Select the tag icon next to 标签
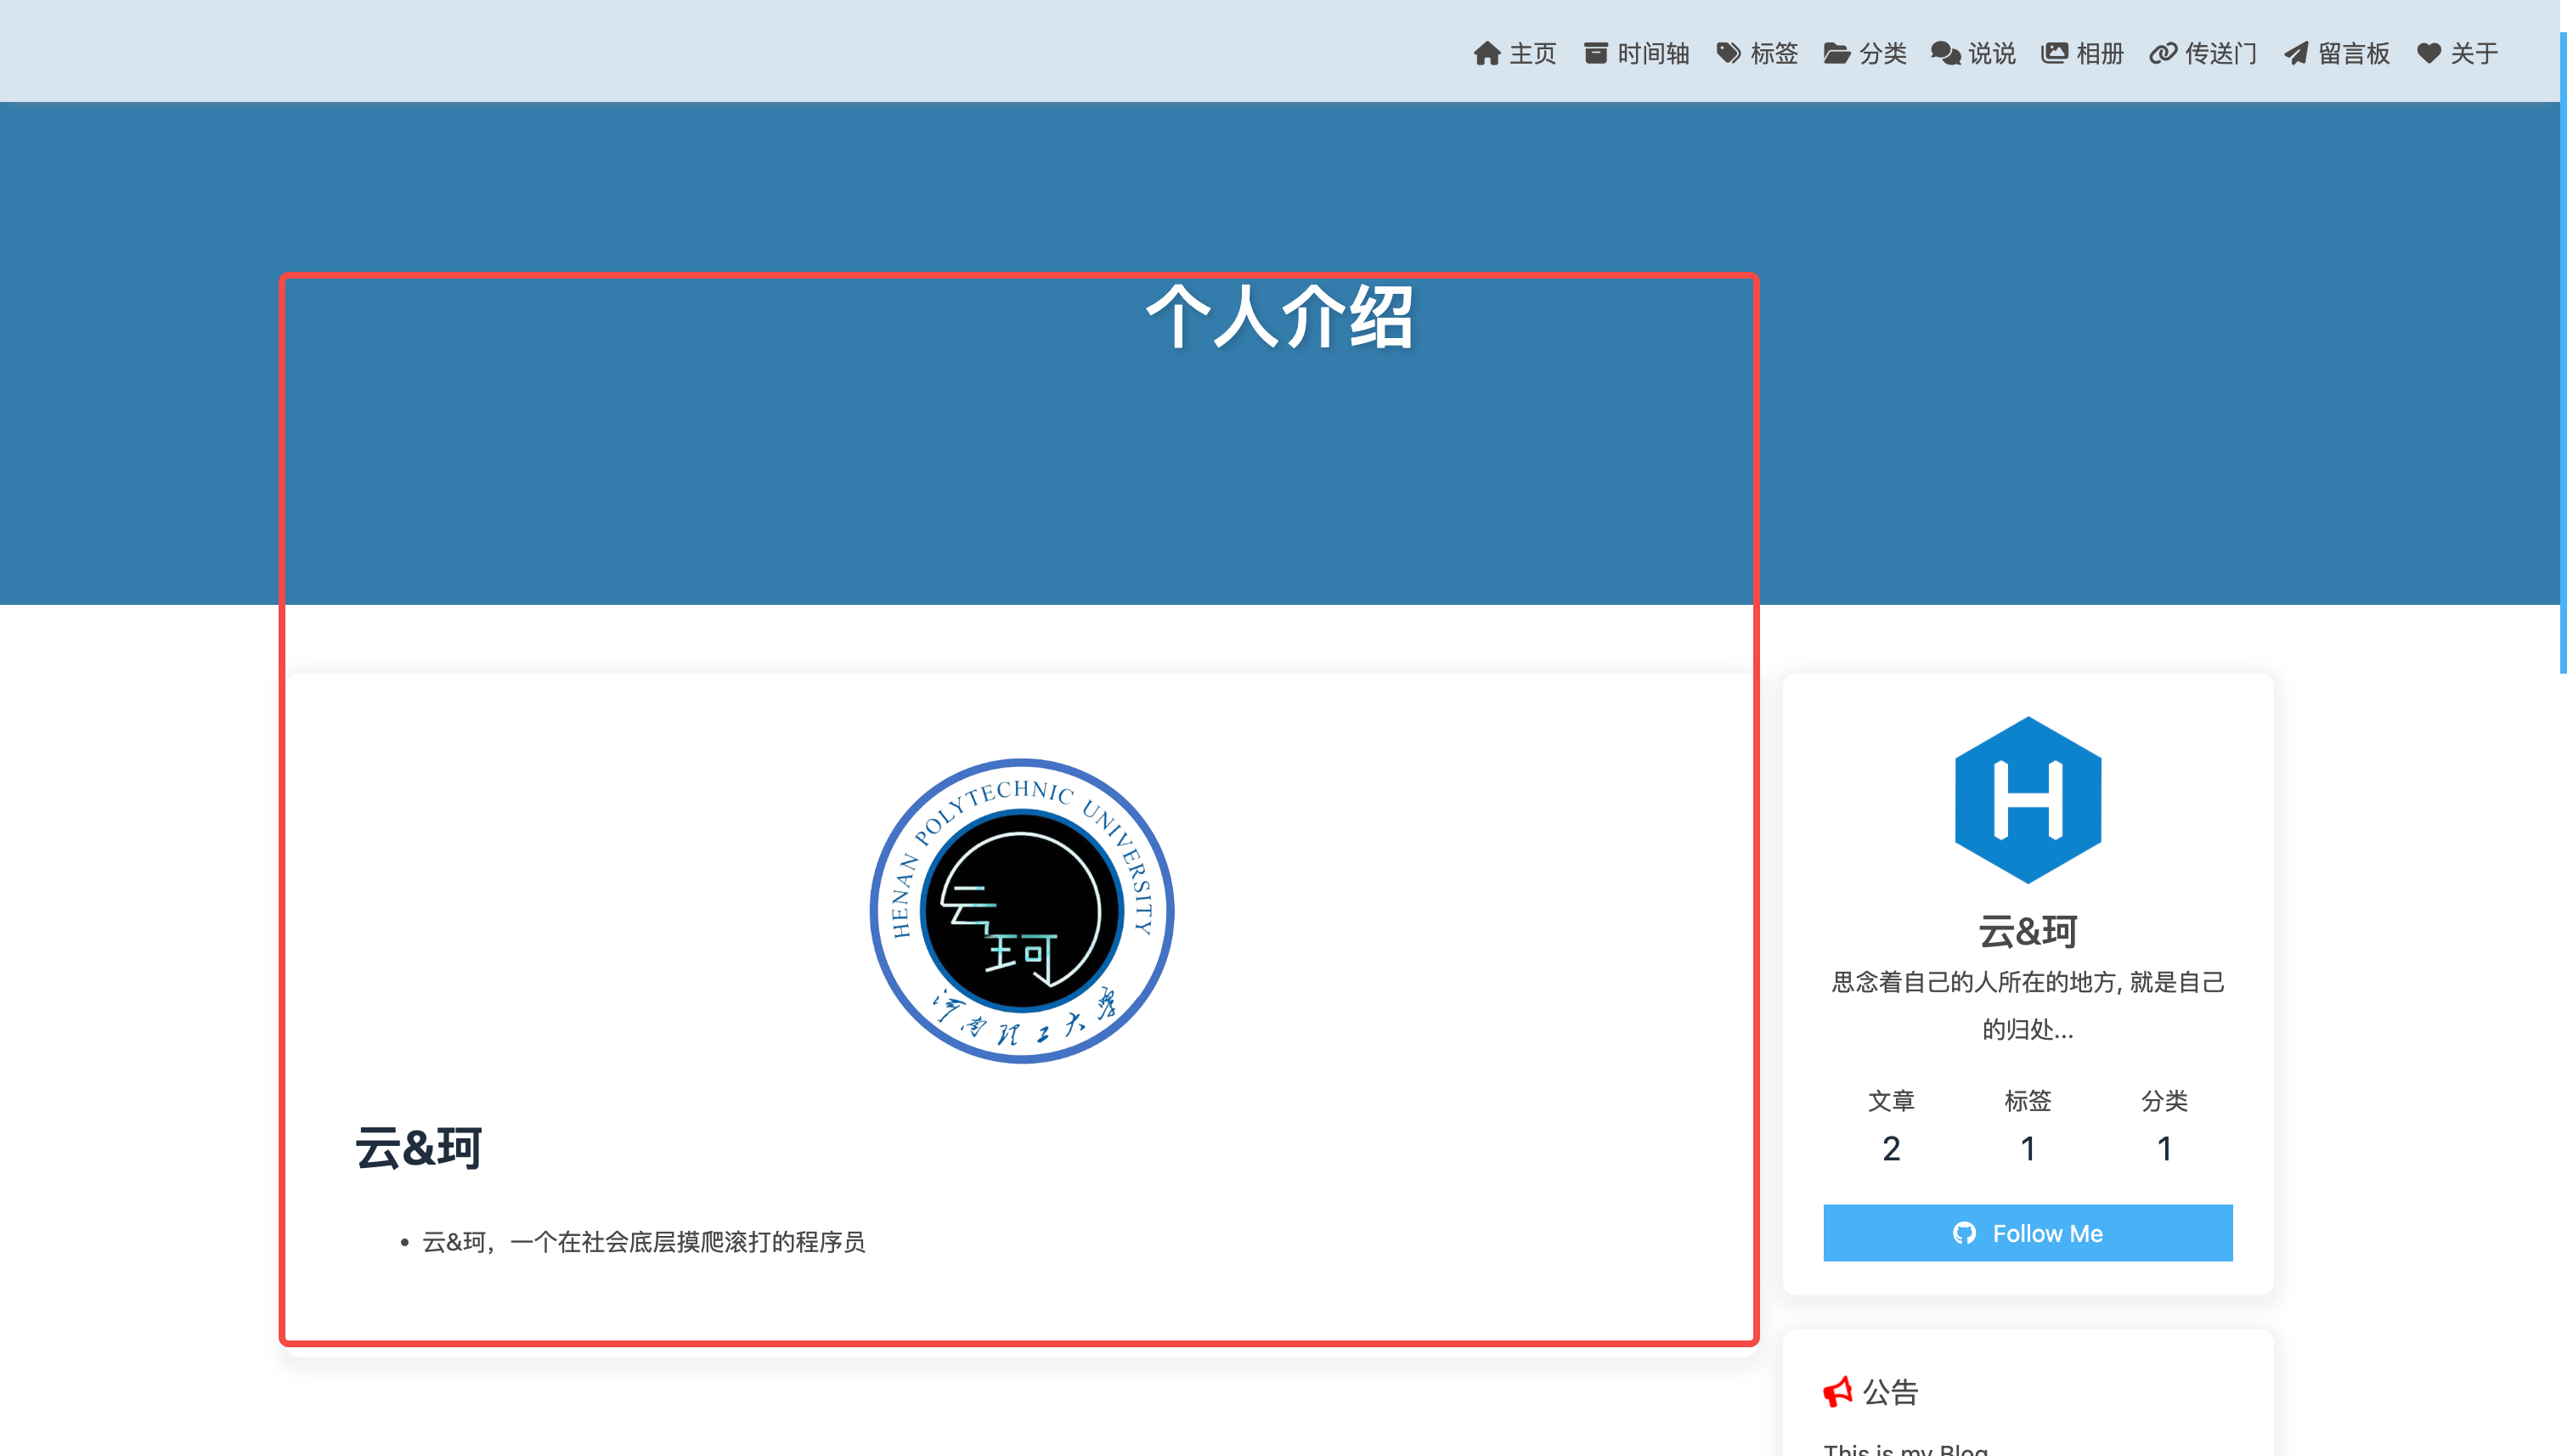Image resolution: width=2567 pixels, height=1456 pixels. pyautogui.click(x=1728, y=53)
